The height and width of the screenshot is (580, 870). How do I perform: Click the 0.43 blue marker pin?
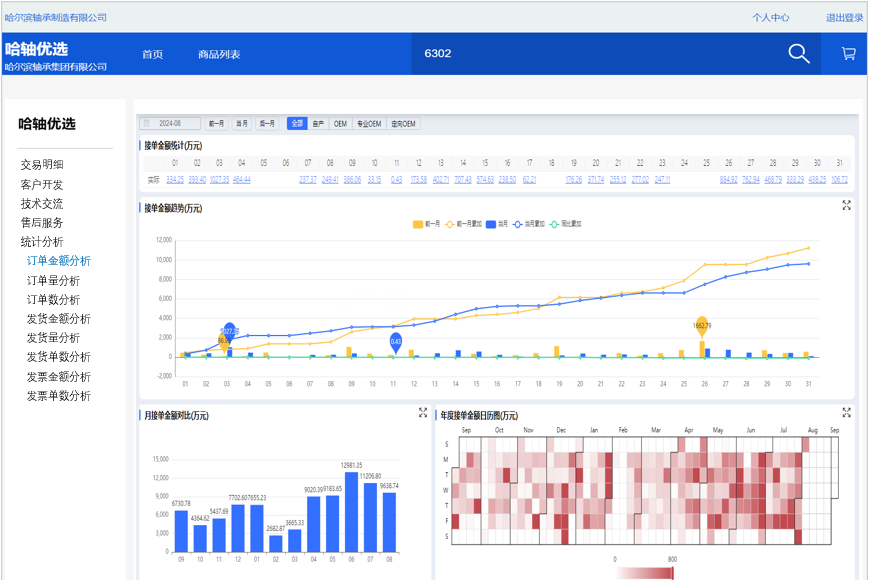click(396, 342)
